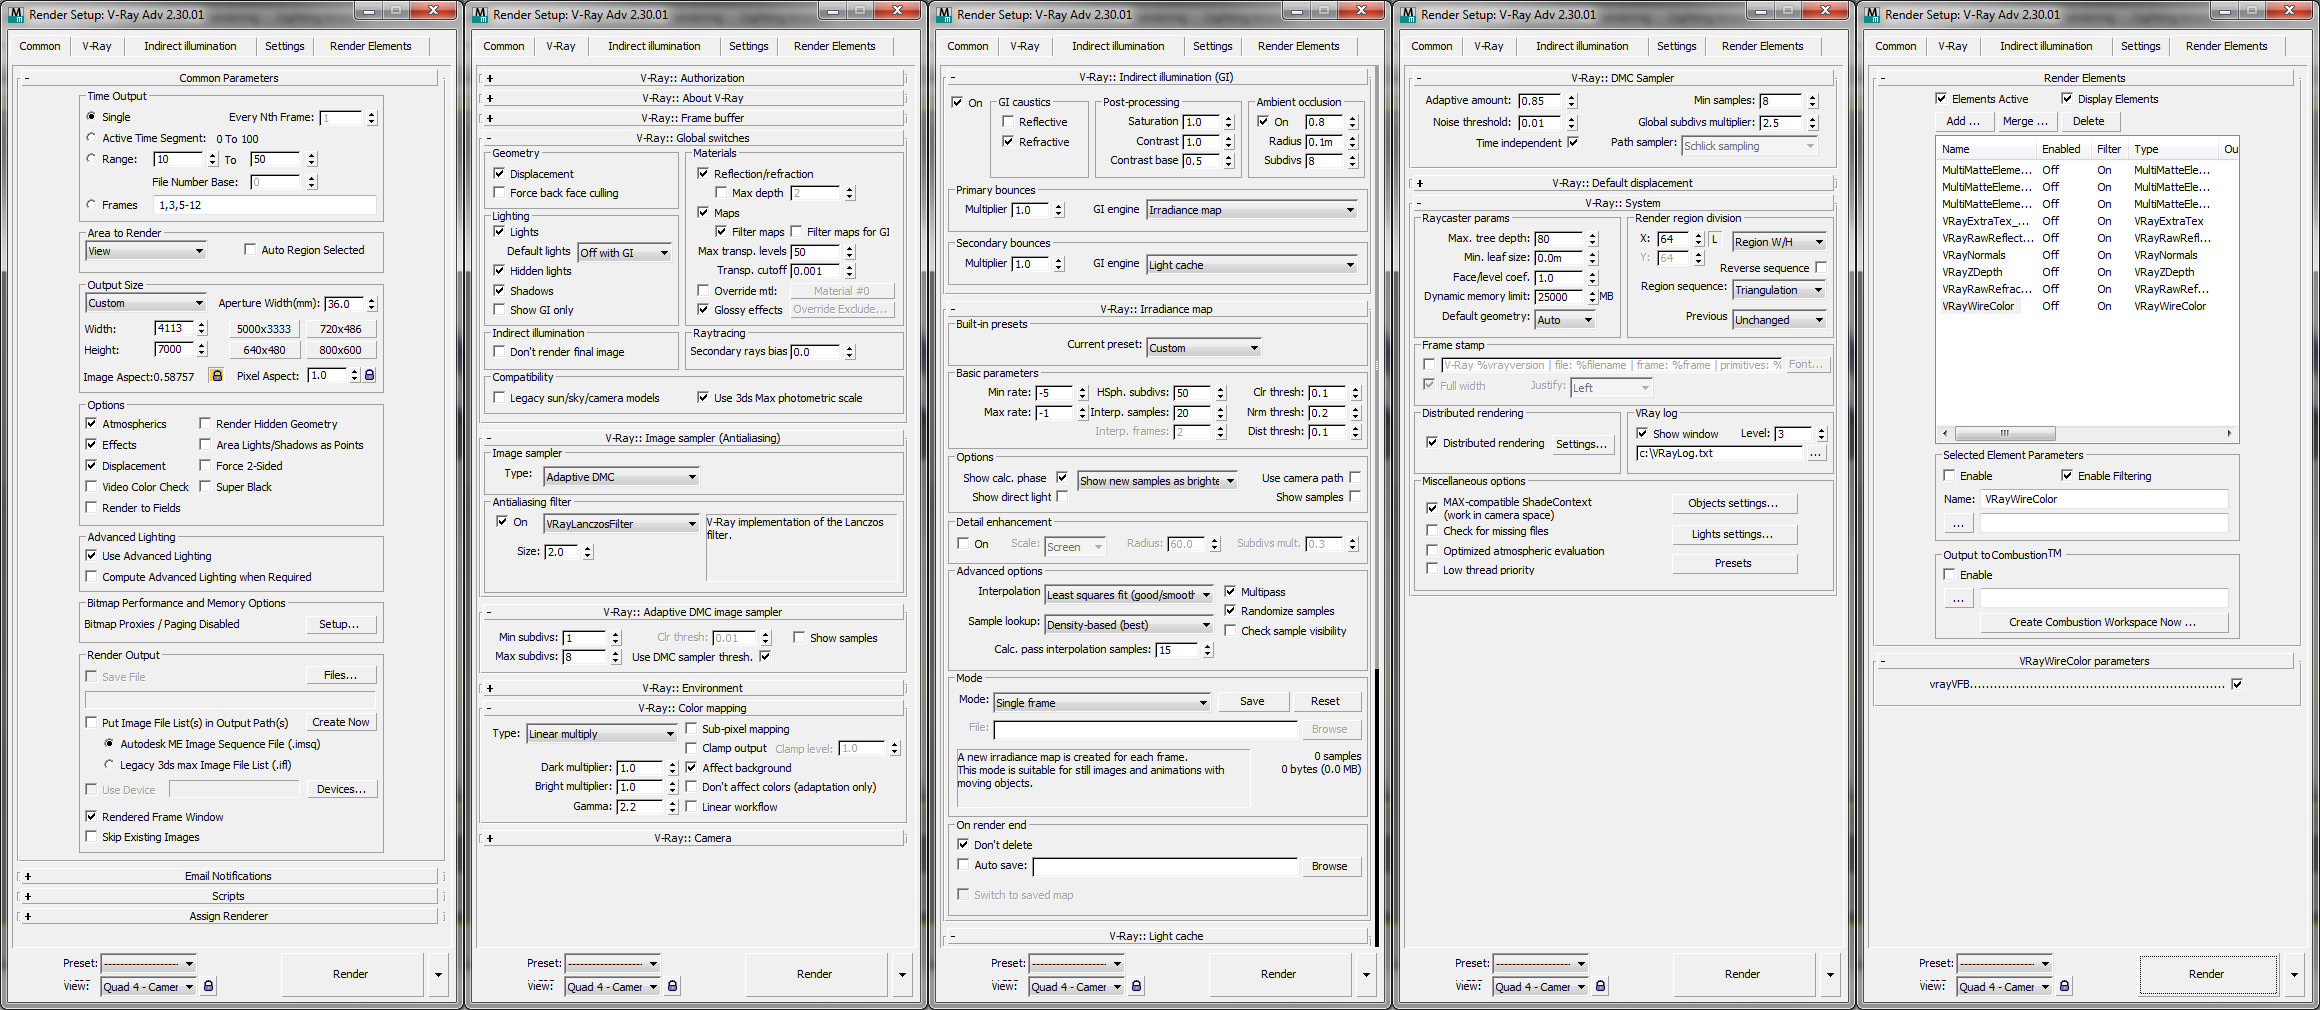Open Settings tab in Irradiance map window
2320x1010 pixels.
pyautogui.click(x=1212, y=46)
